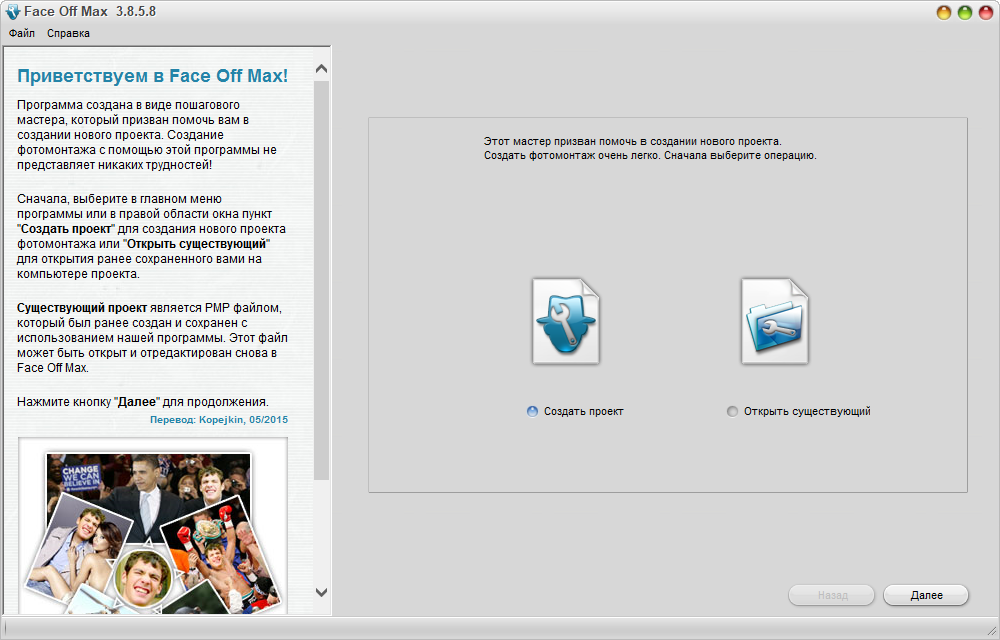
Task: Click the red close window button
Action: (986, 12)
